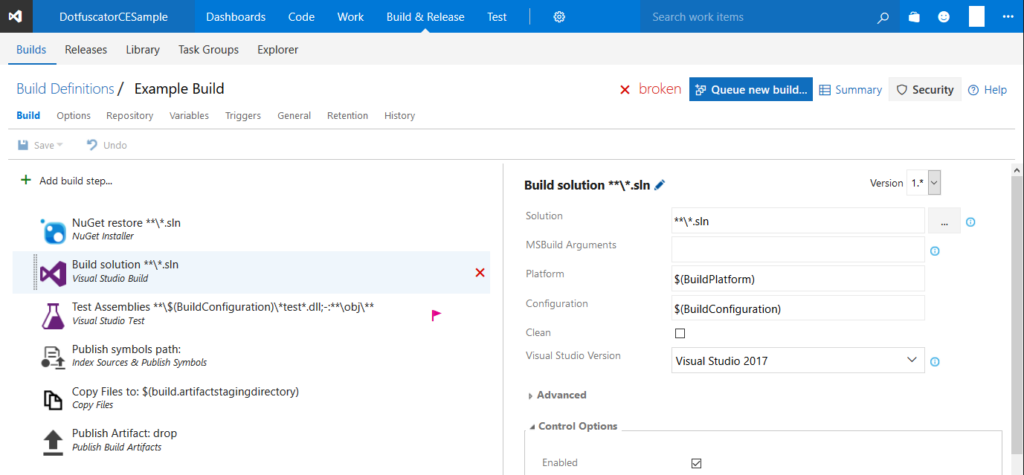Open the ellipsis more menu in top bar
The height and width of the screenshot is (475, 1024).
pos(1007,17)
